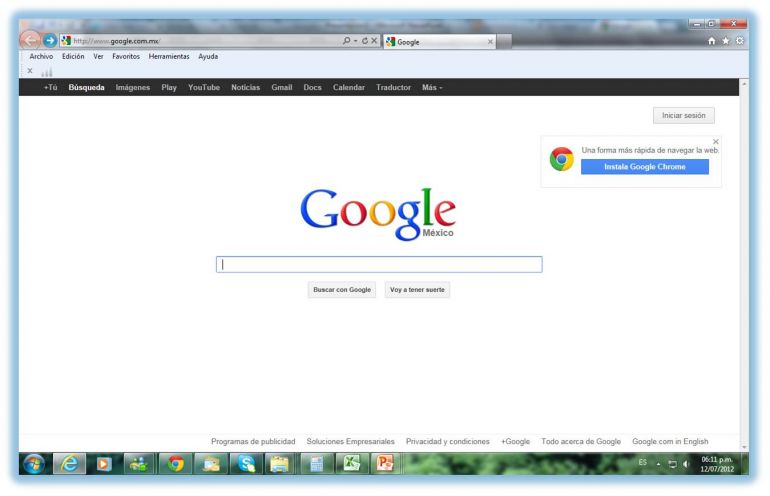Viewport: 770px width, 496px height.
Task: Open favorites star icon
Action: [726, 41]
